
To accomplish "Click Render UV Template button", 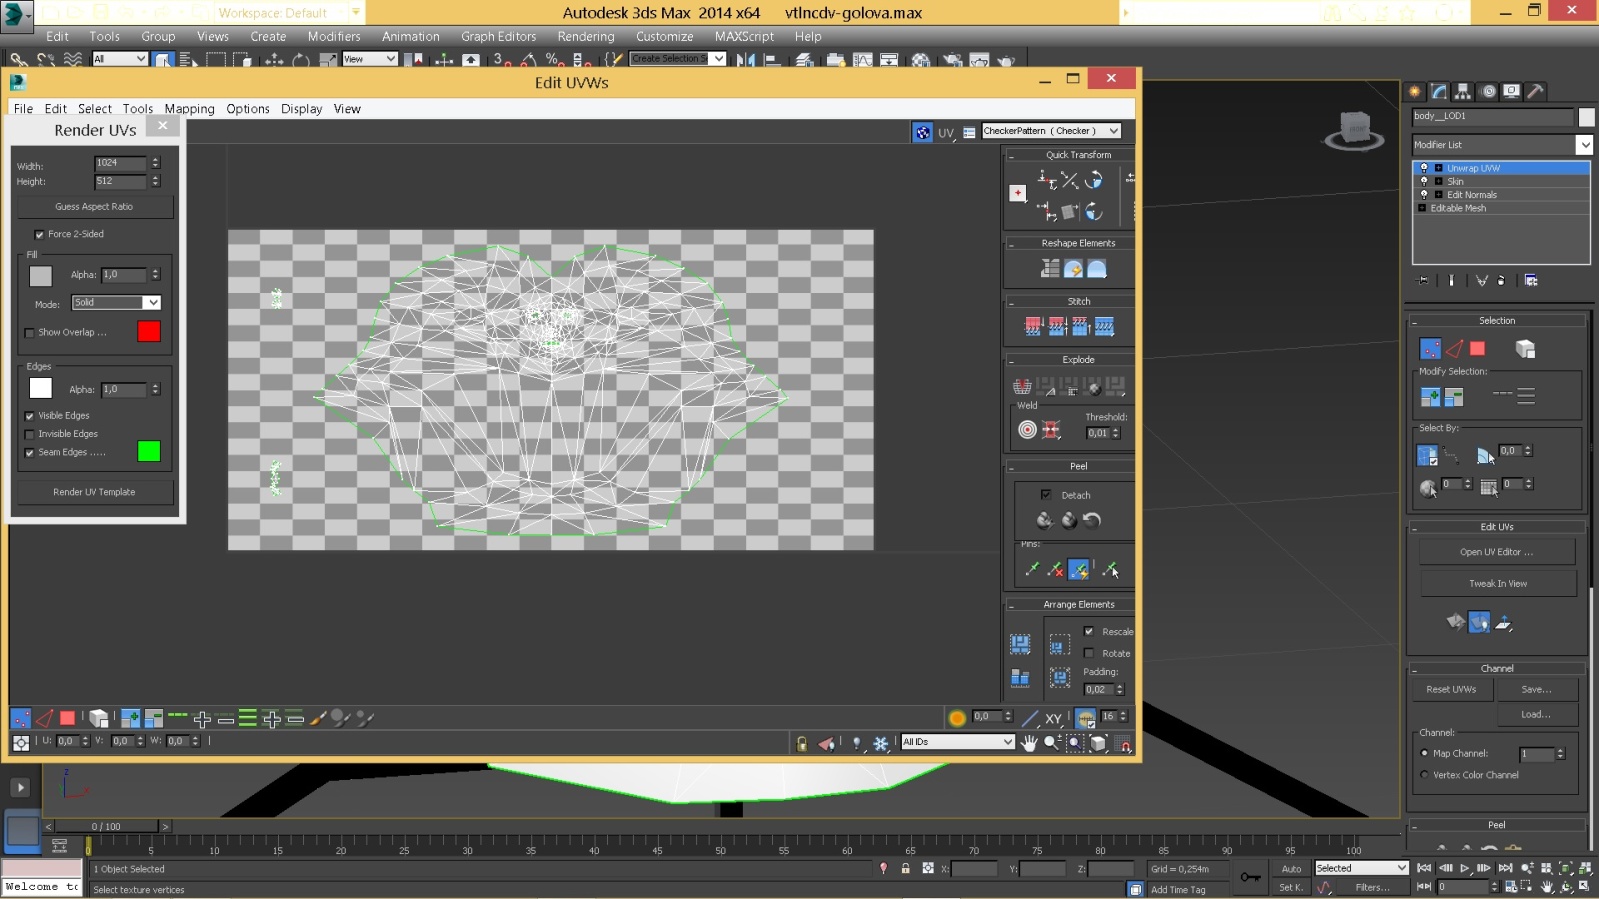I will [94, 492].
